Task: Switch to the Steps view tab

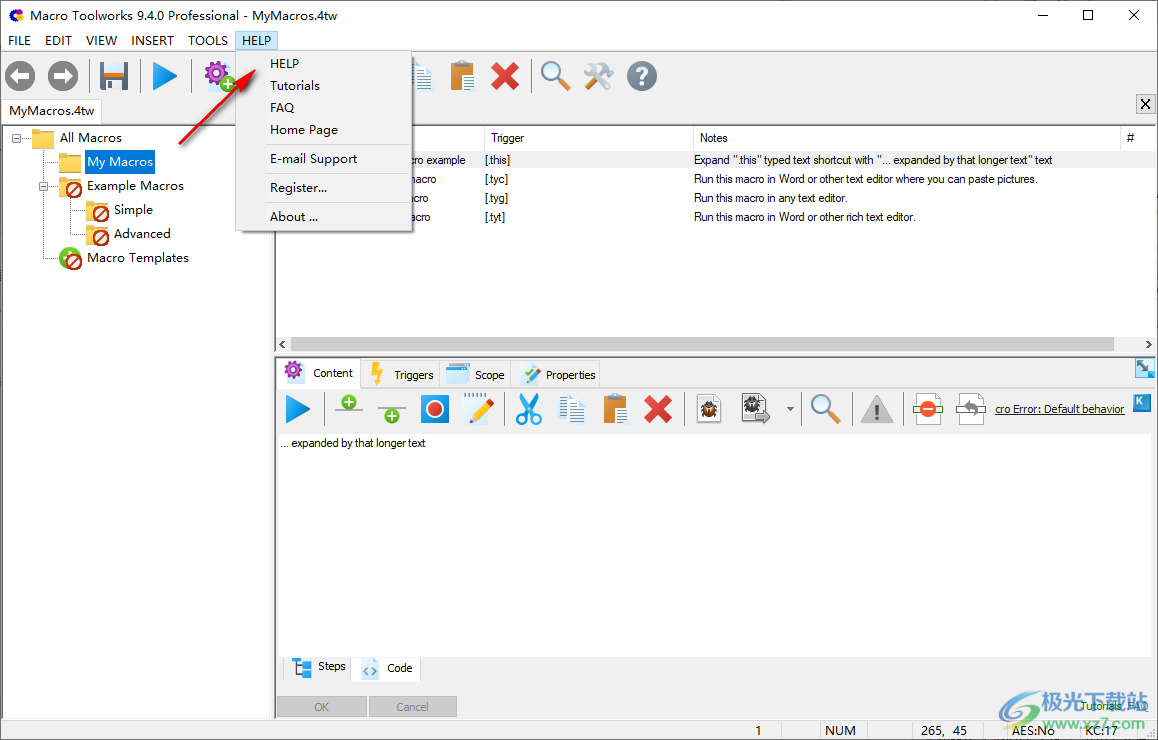Action: click(x=319, y=667)
